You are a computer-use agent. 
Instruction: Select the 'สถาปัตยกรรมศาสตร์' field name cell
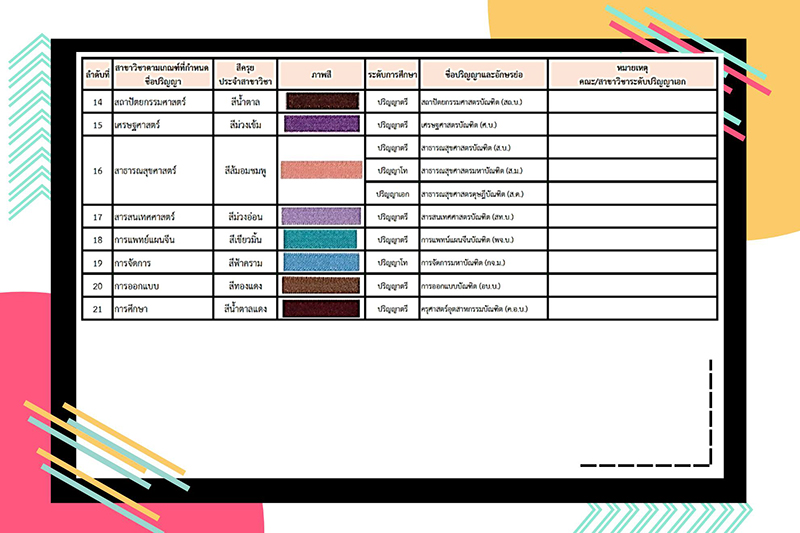coord(151,102)
